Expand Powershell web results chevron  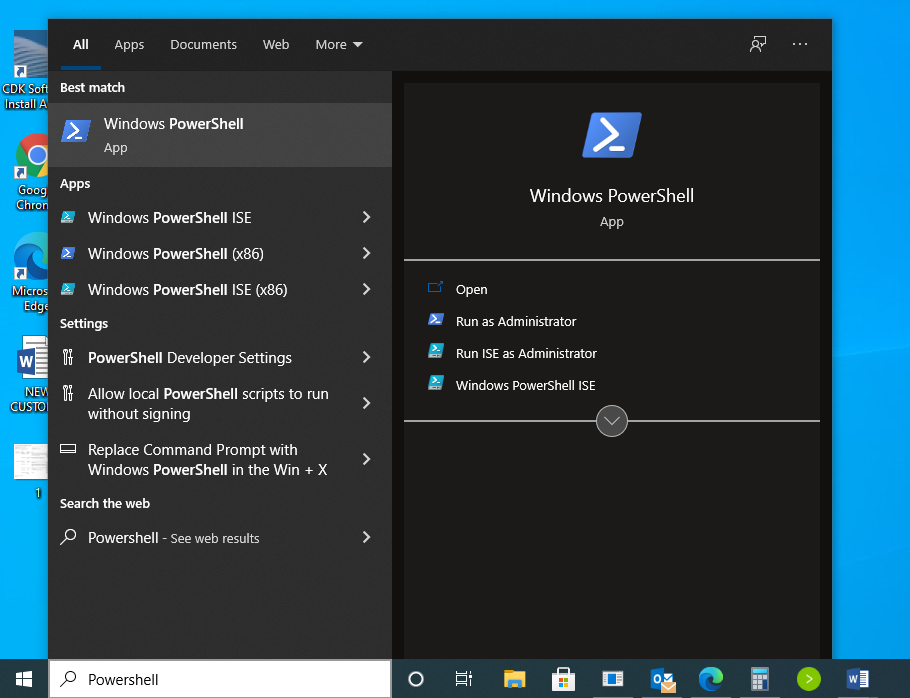click(x=366, y=537)
